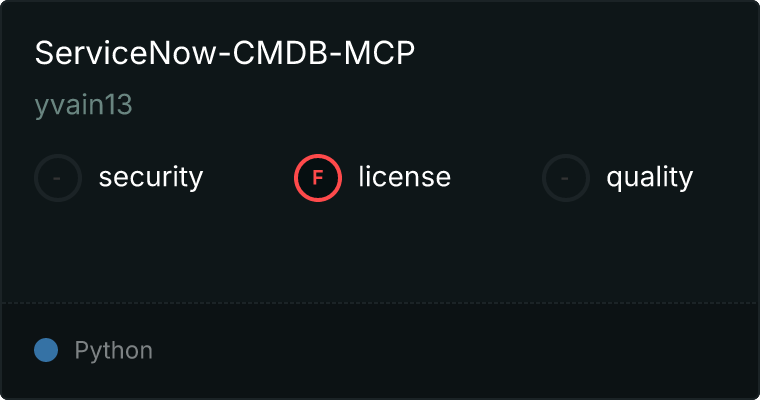Visit the yvain13 author profile
The width and height of the screenshot is (760, 400).
click(83, 105)
